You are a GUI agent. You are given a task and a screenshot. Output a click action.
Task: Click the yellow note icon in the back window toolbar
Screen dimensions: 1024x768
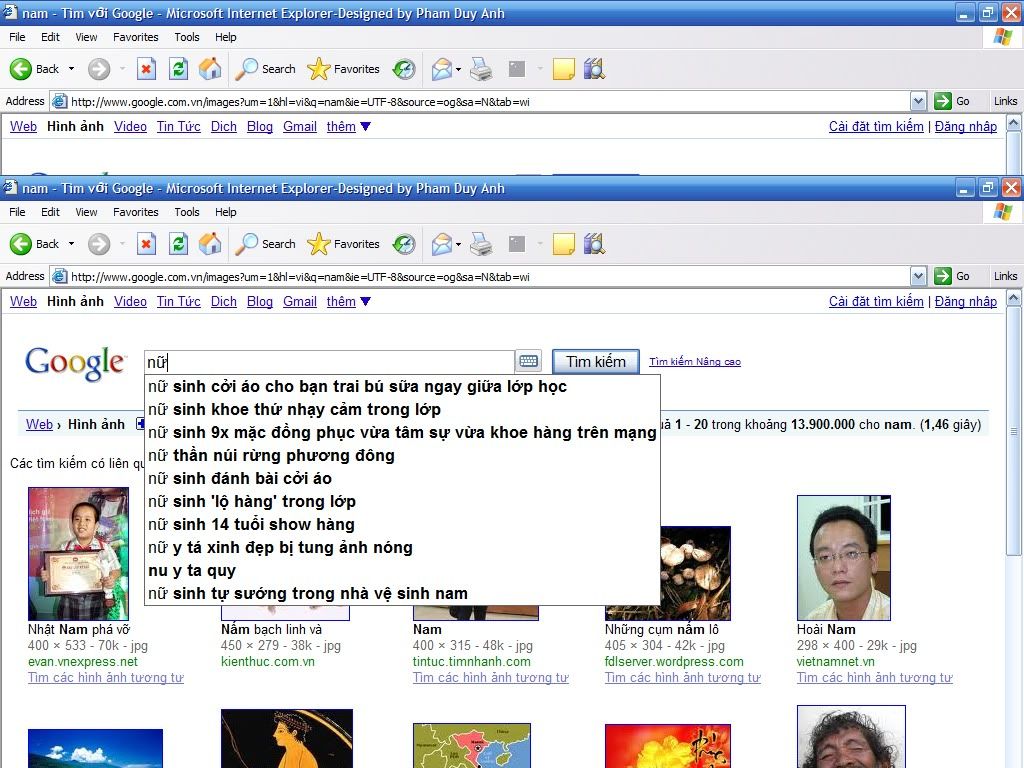click(x=564, y=69)
